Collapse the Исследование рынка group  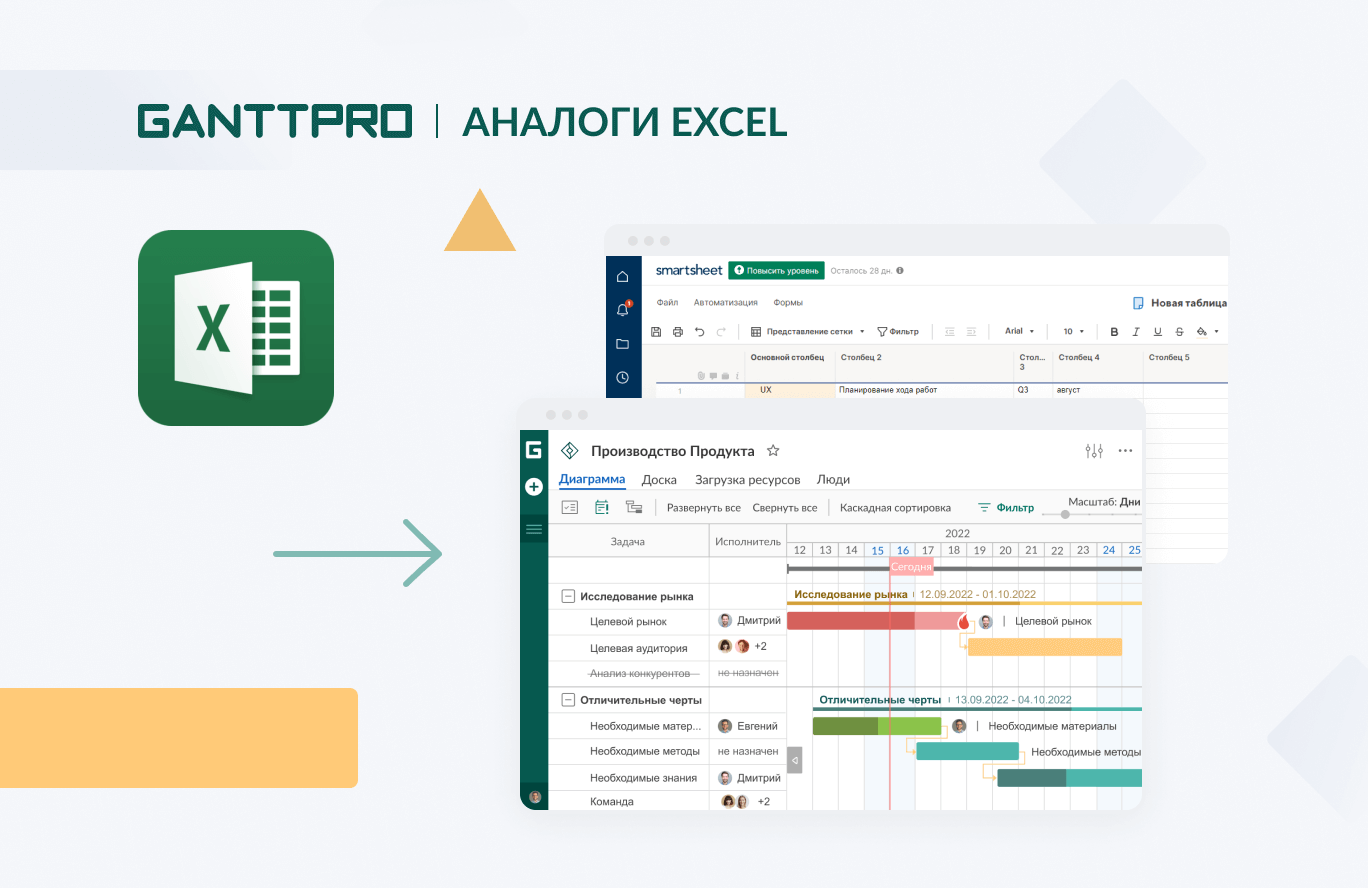point(568,596)
